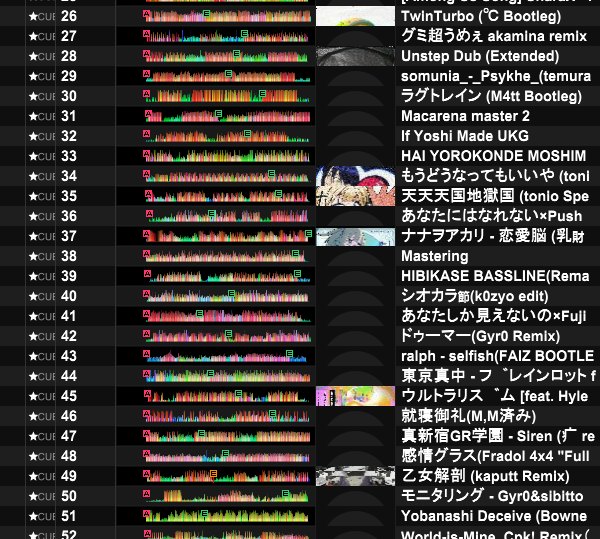Select track 'HIBIKASE BASSLINE(Rema'
This screenshot has height=539, width=600.
495,276
